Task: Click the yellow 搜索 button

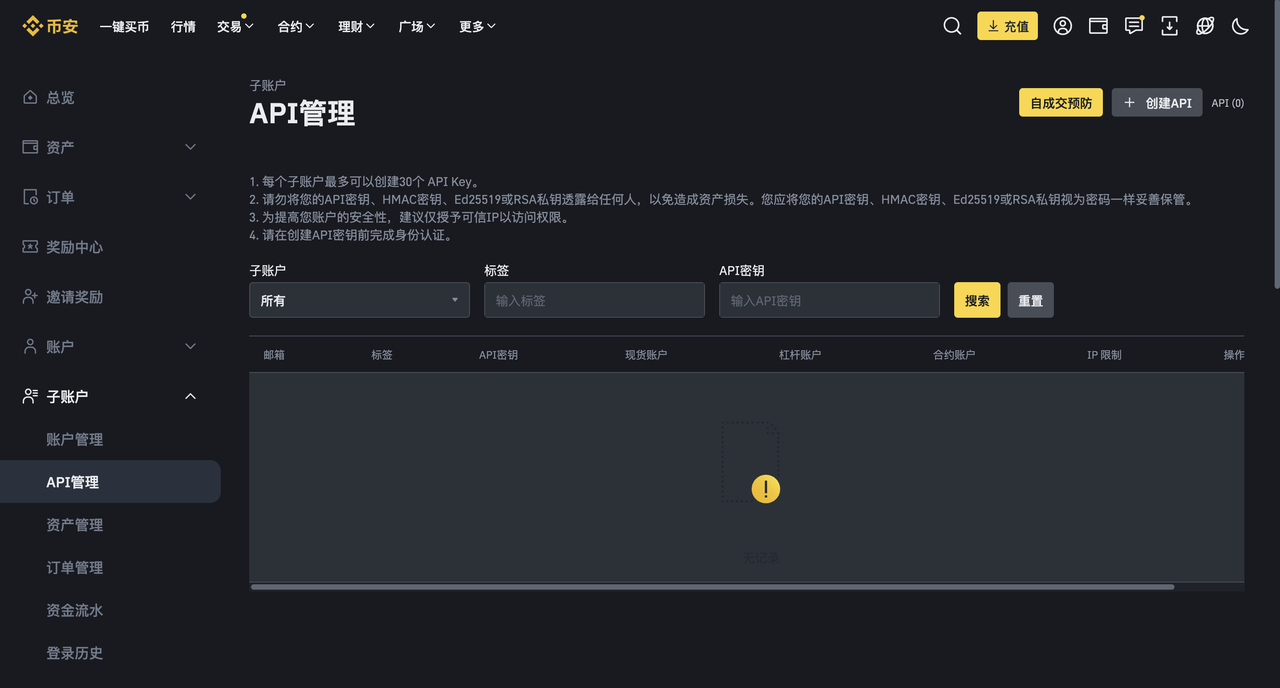Action: point(977,300)
